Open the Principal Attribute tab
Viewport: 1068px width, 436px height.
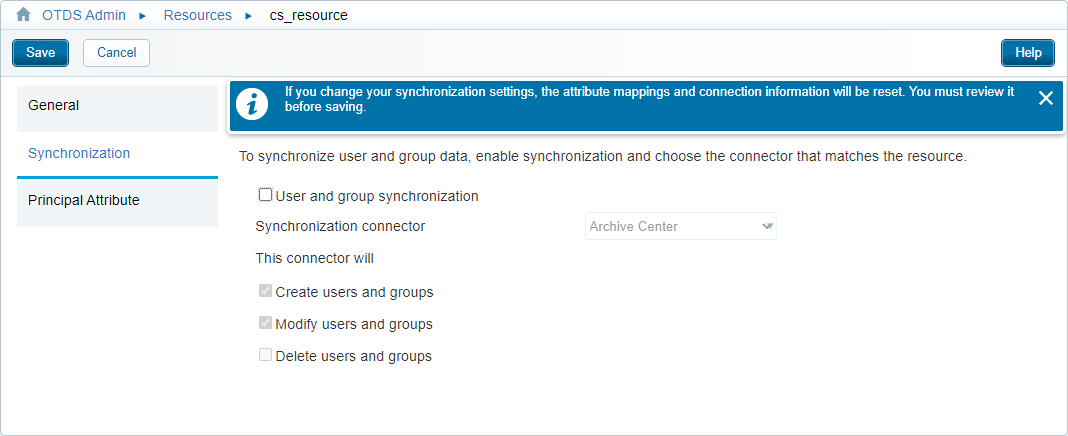pos(117,201)
